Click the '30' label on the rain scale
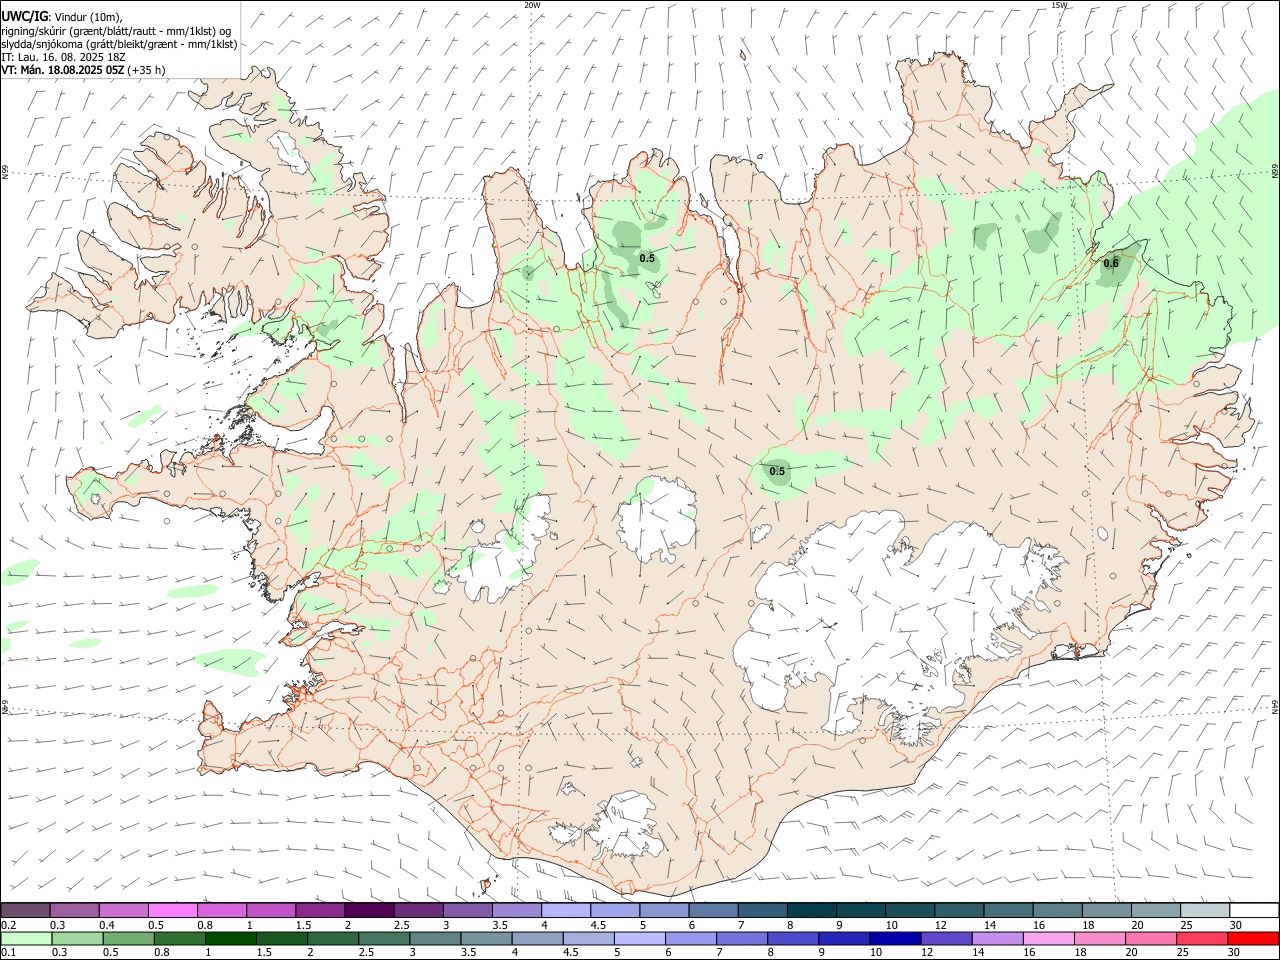Screen dimensions: 1280x960 tap(1236, 953)
